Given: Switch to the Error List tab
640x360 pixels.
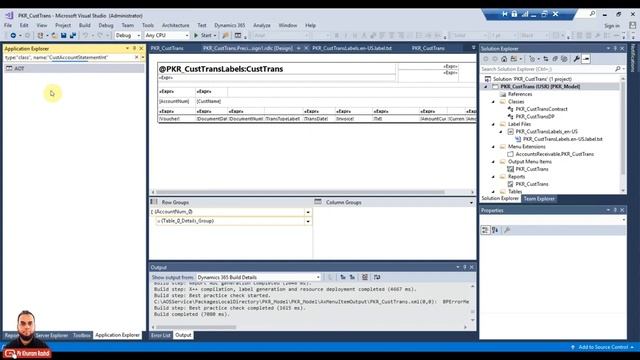Looking at the screenshot, I should [161, 335].
